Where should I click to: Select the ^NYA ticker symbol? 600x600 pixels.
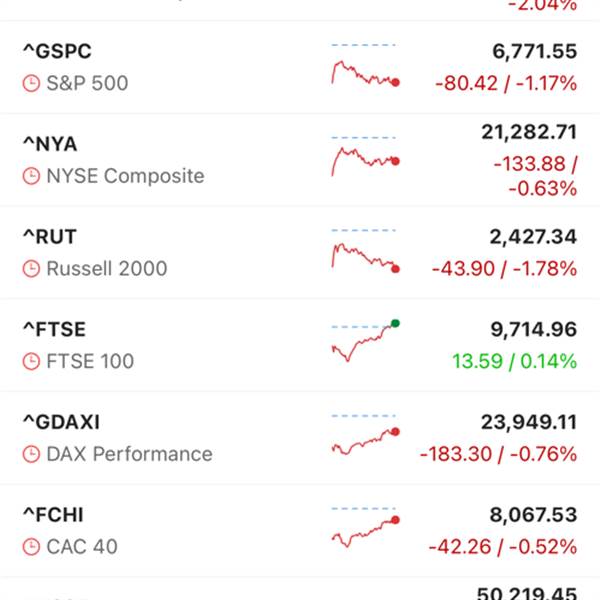pos(50,145)
